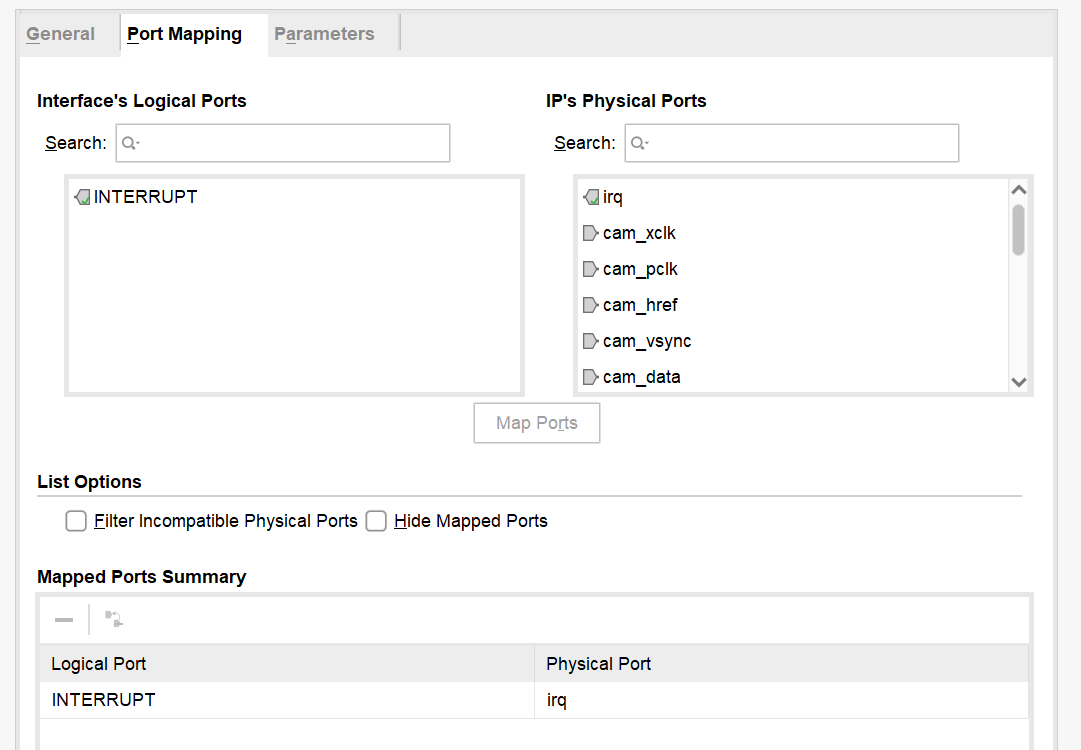Open the logical ports search options dropdown
1081x750 pixels.
131,143
